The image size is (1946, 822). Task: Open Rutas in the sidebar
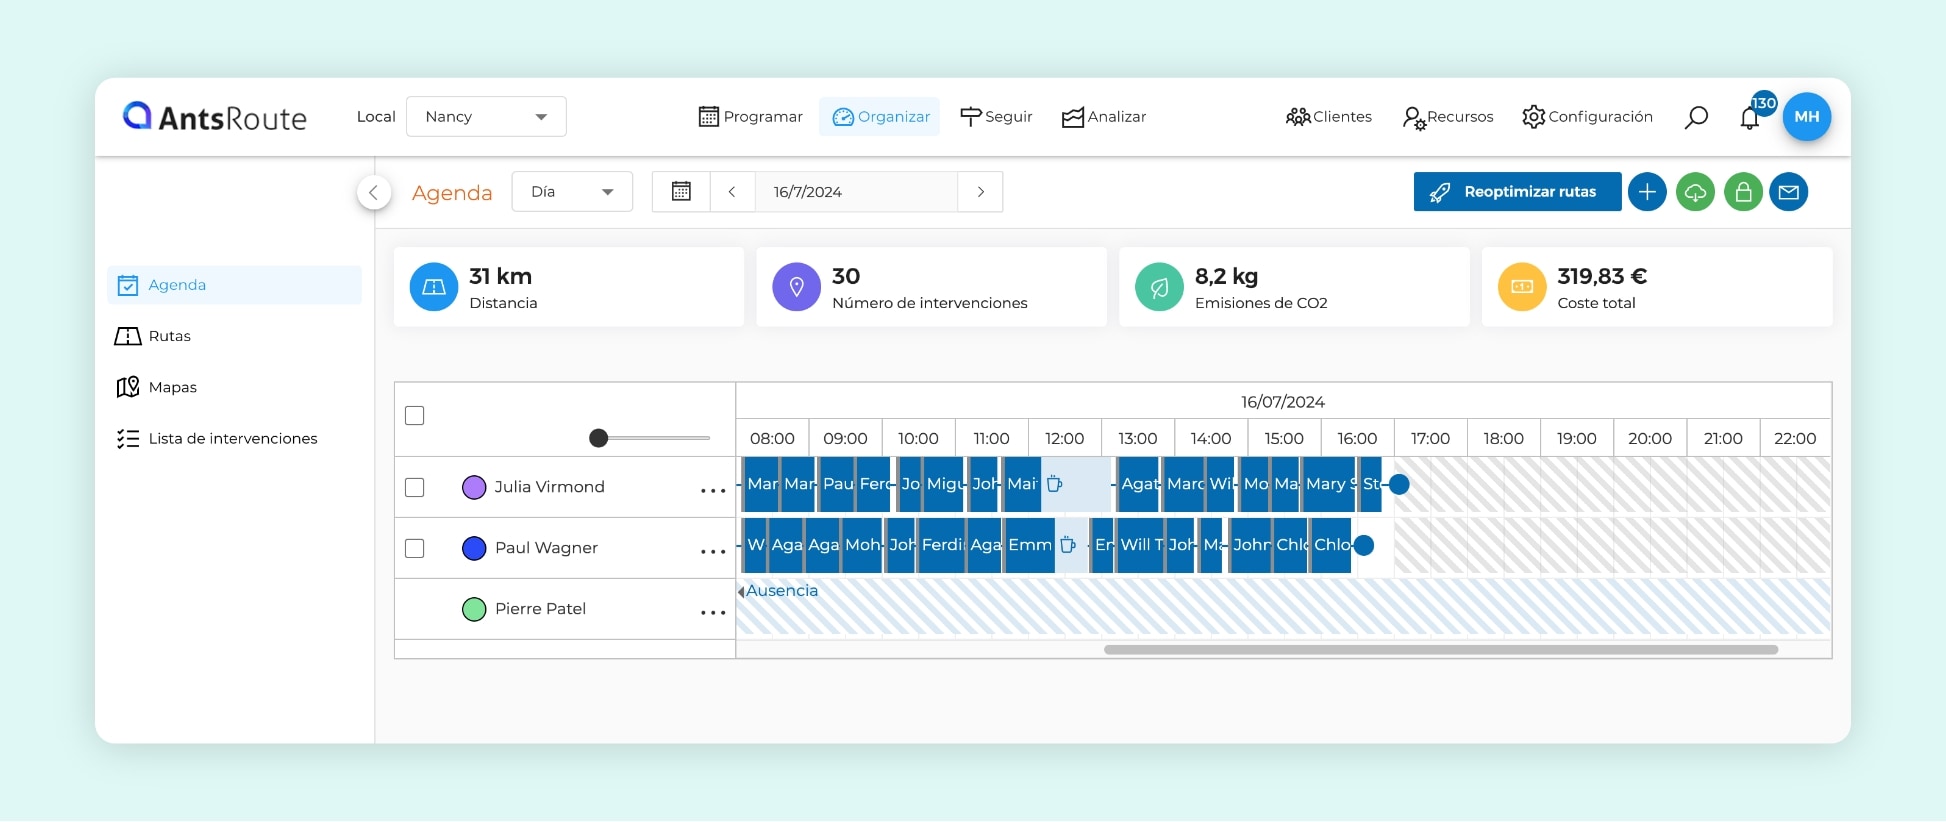click(169, 336)
